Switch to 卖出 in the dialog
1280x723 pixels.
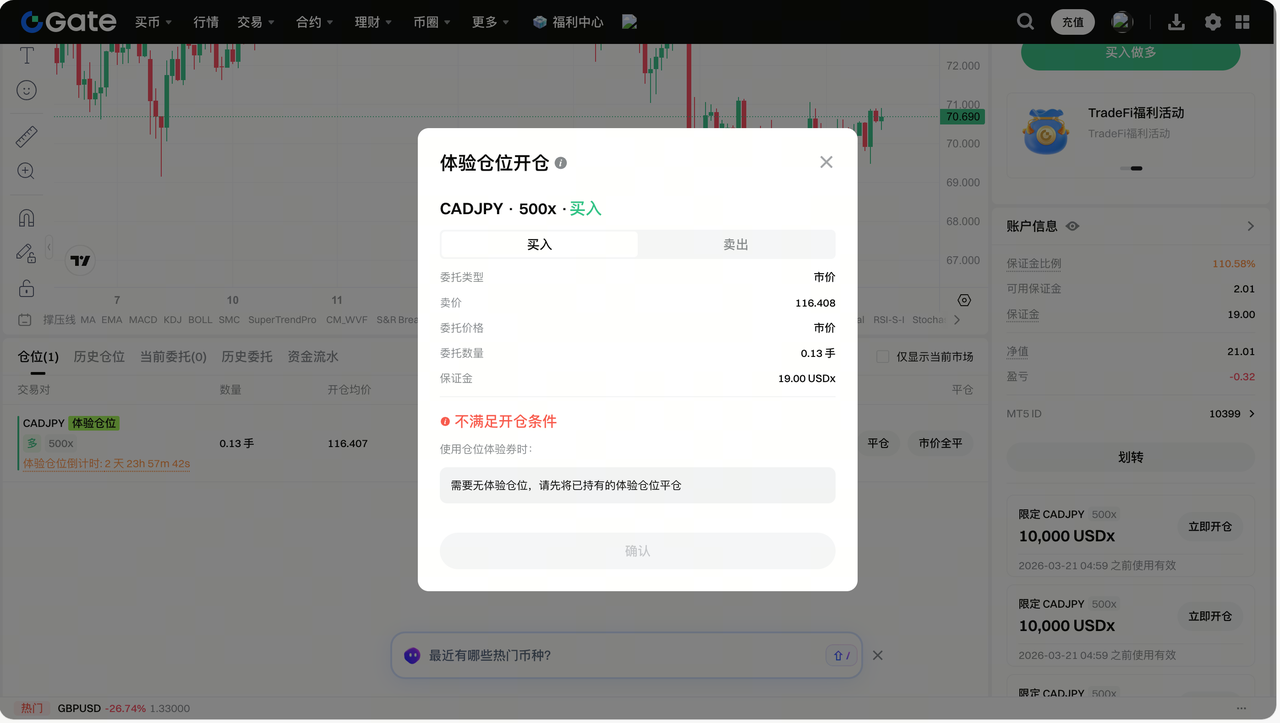coord(736,245)
